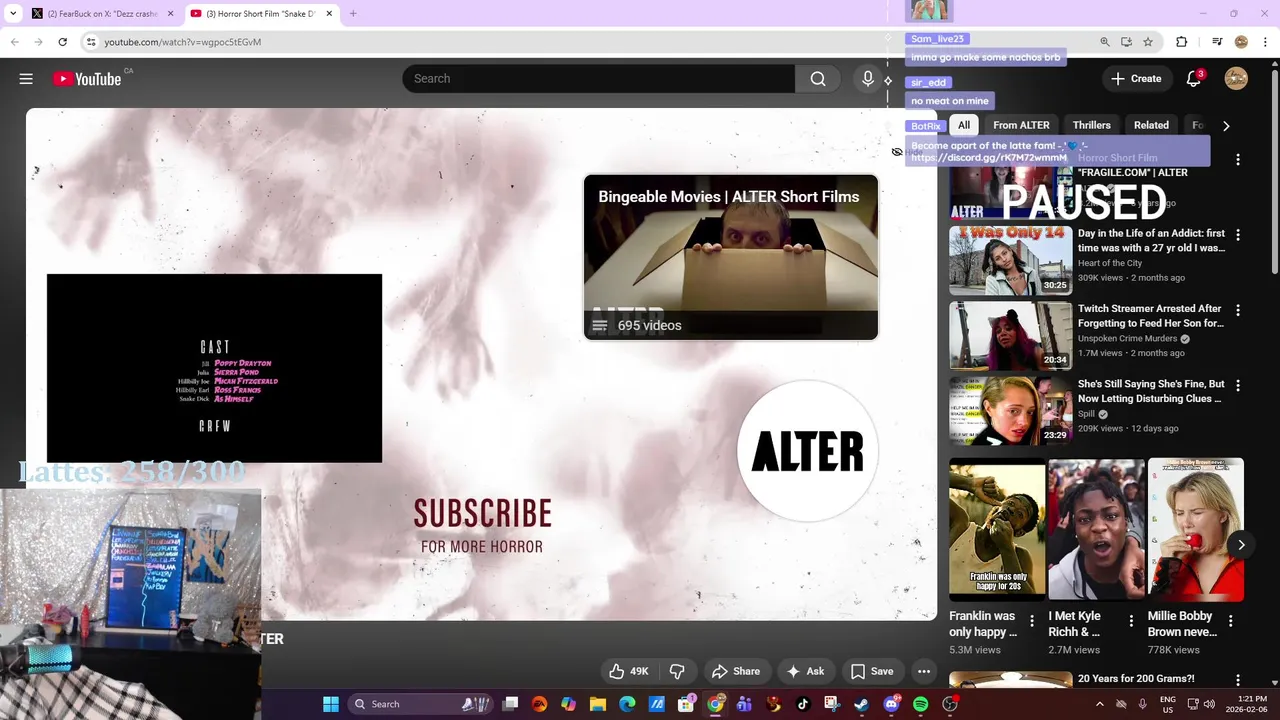Click the address bar URL
1280x720 pixels.
183,42
